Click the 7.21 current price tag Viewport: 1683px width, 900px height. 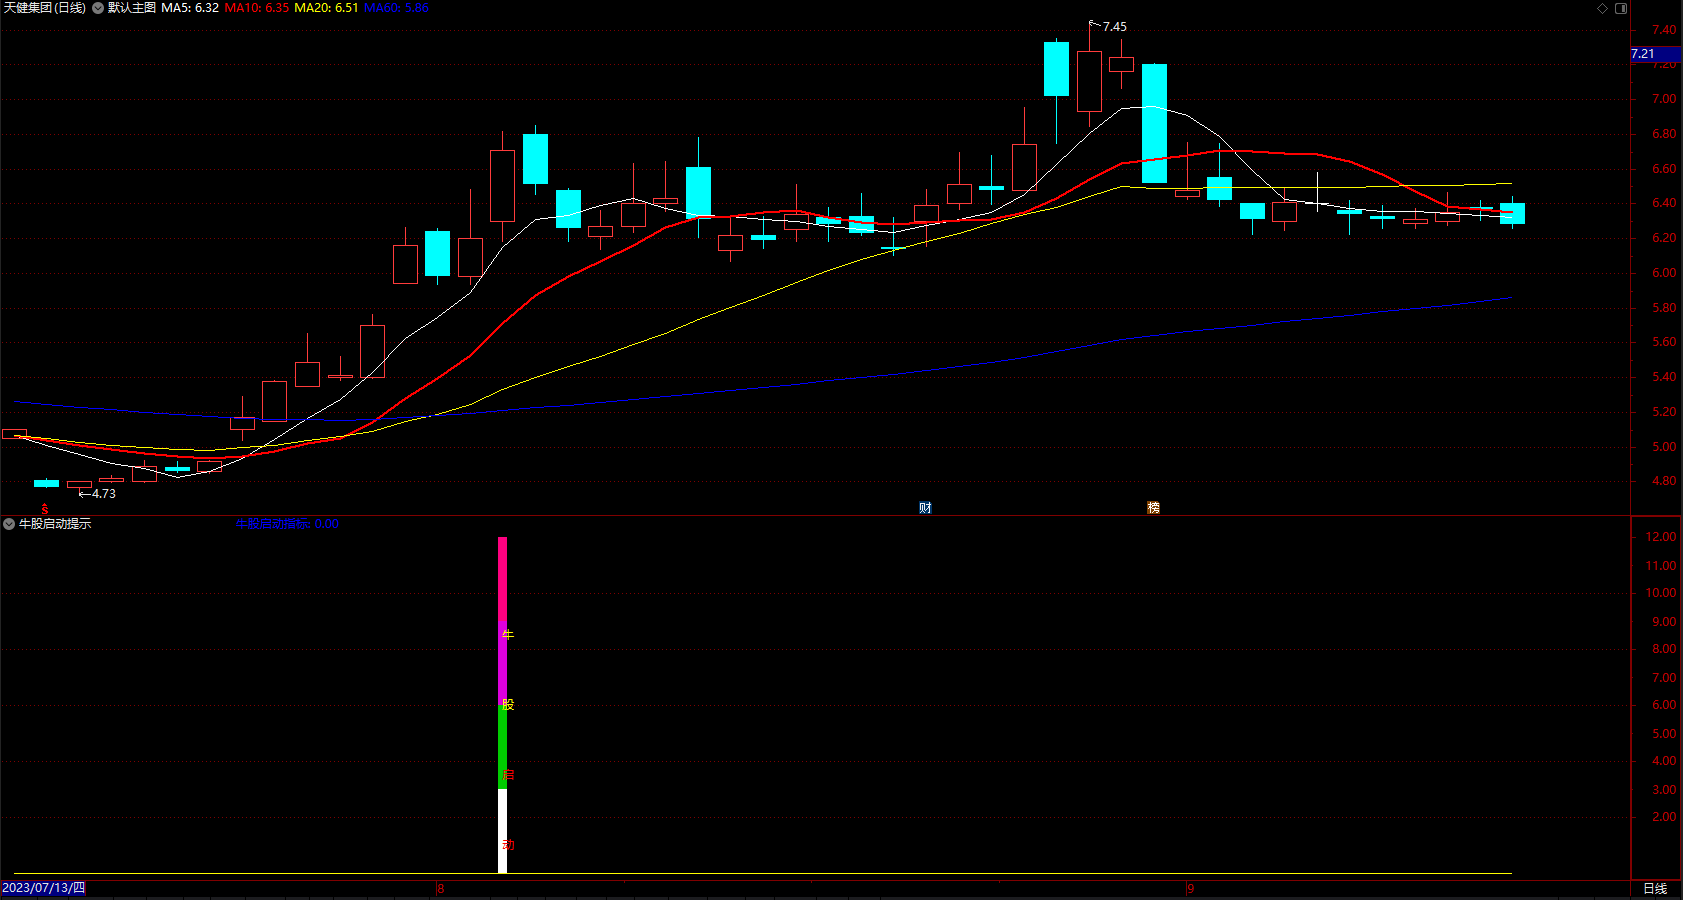pyautogui.click(x=1655, y=54)
